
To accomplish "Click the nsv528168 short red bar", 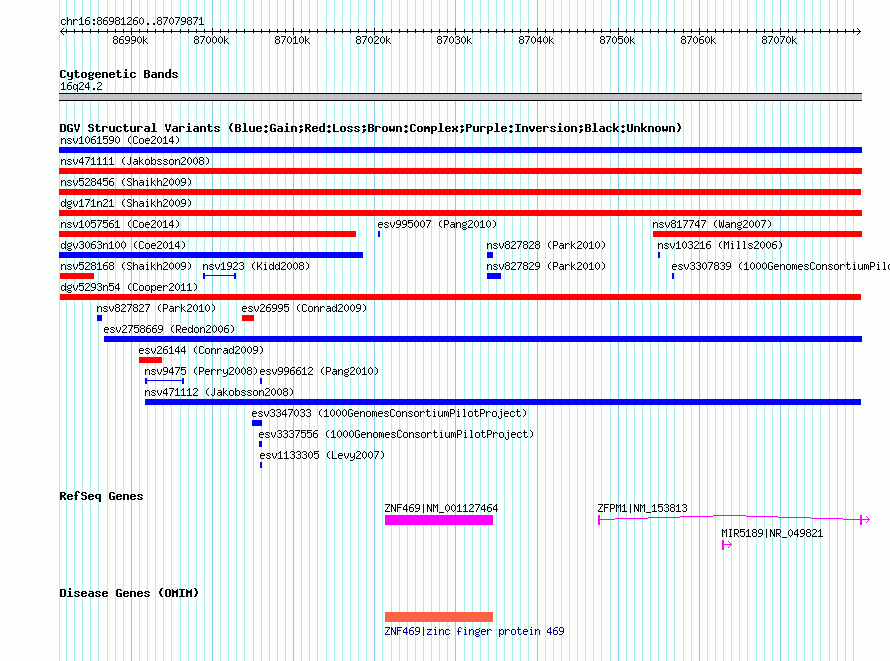I will pos(77,276).
